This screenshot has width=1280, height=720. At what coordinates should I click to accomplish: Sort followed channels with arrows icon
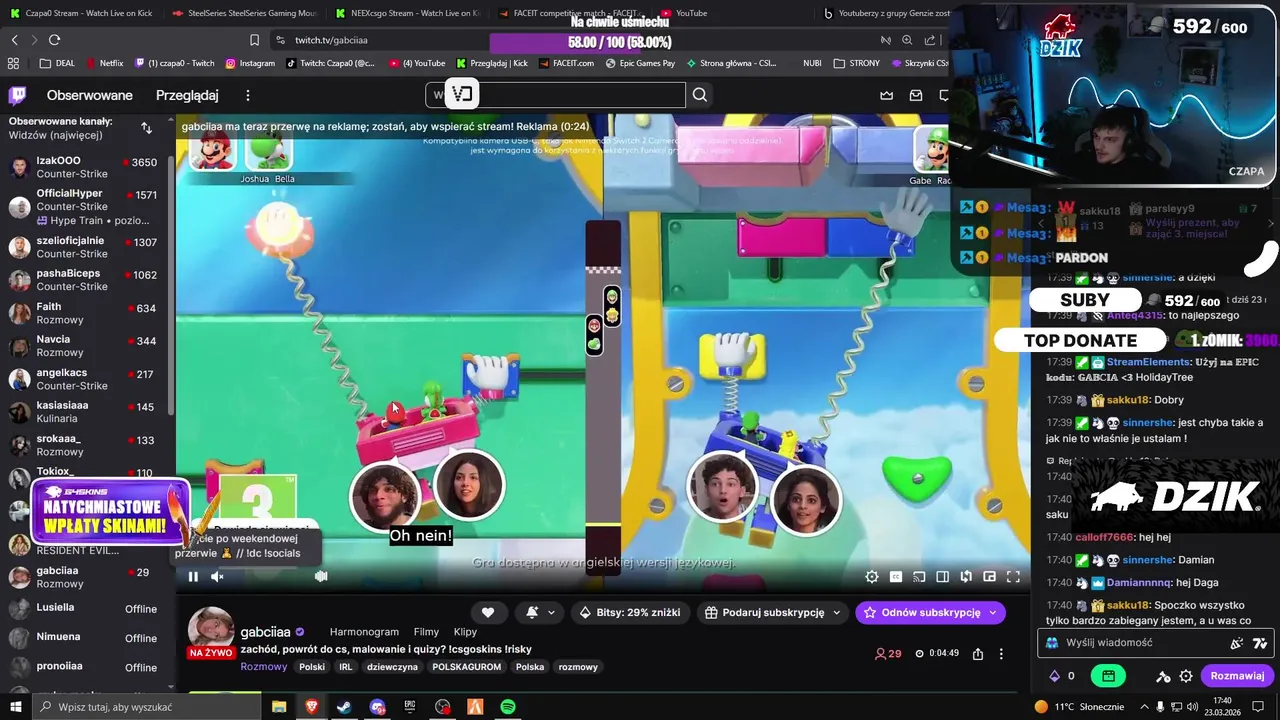(147, 128)
